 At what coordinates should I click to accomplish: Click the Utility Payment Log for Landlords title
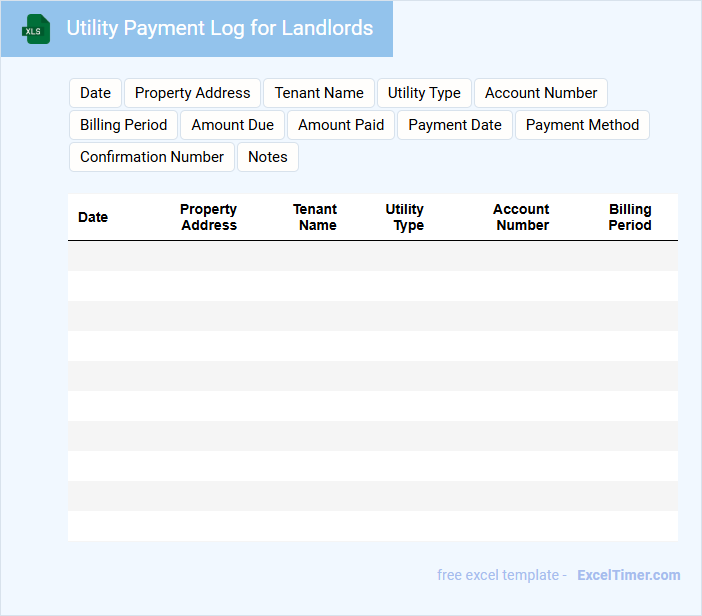219,28
